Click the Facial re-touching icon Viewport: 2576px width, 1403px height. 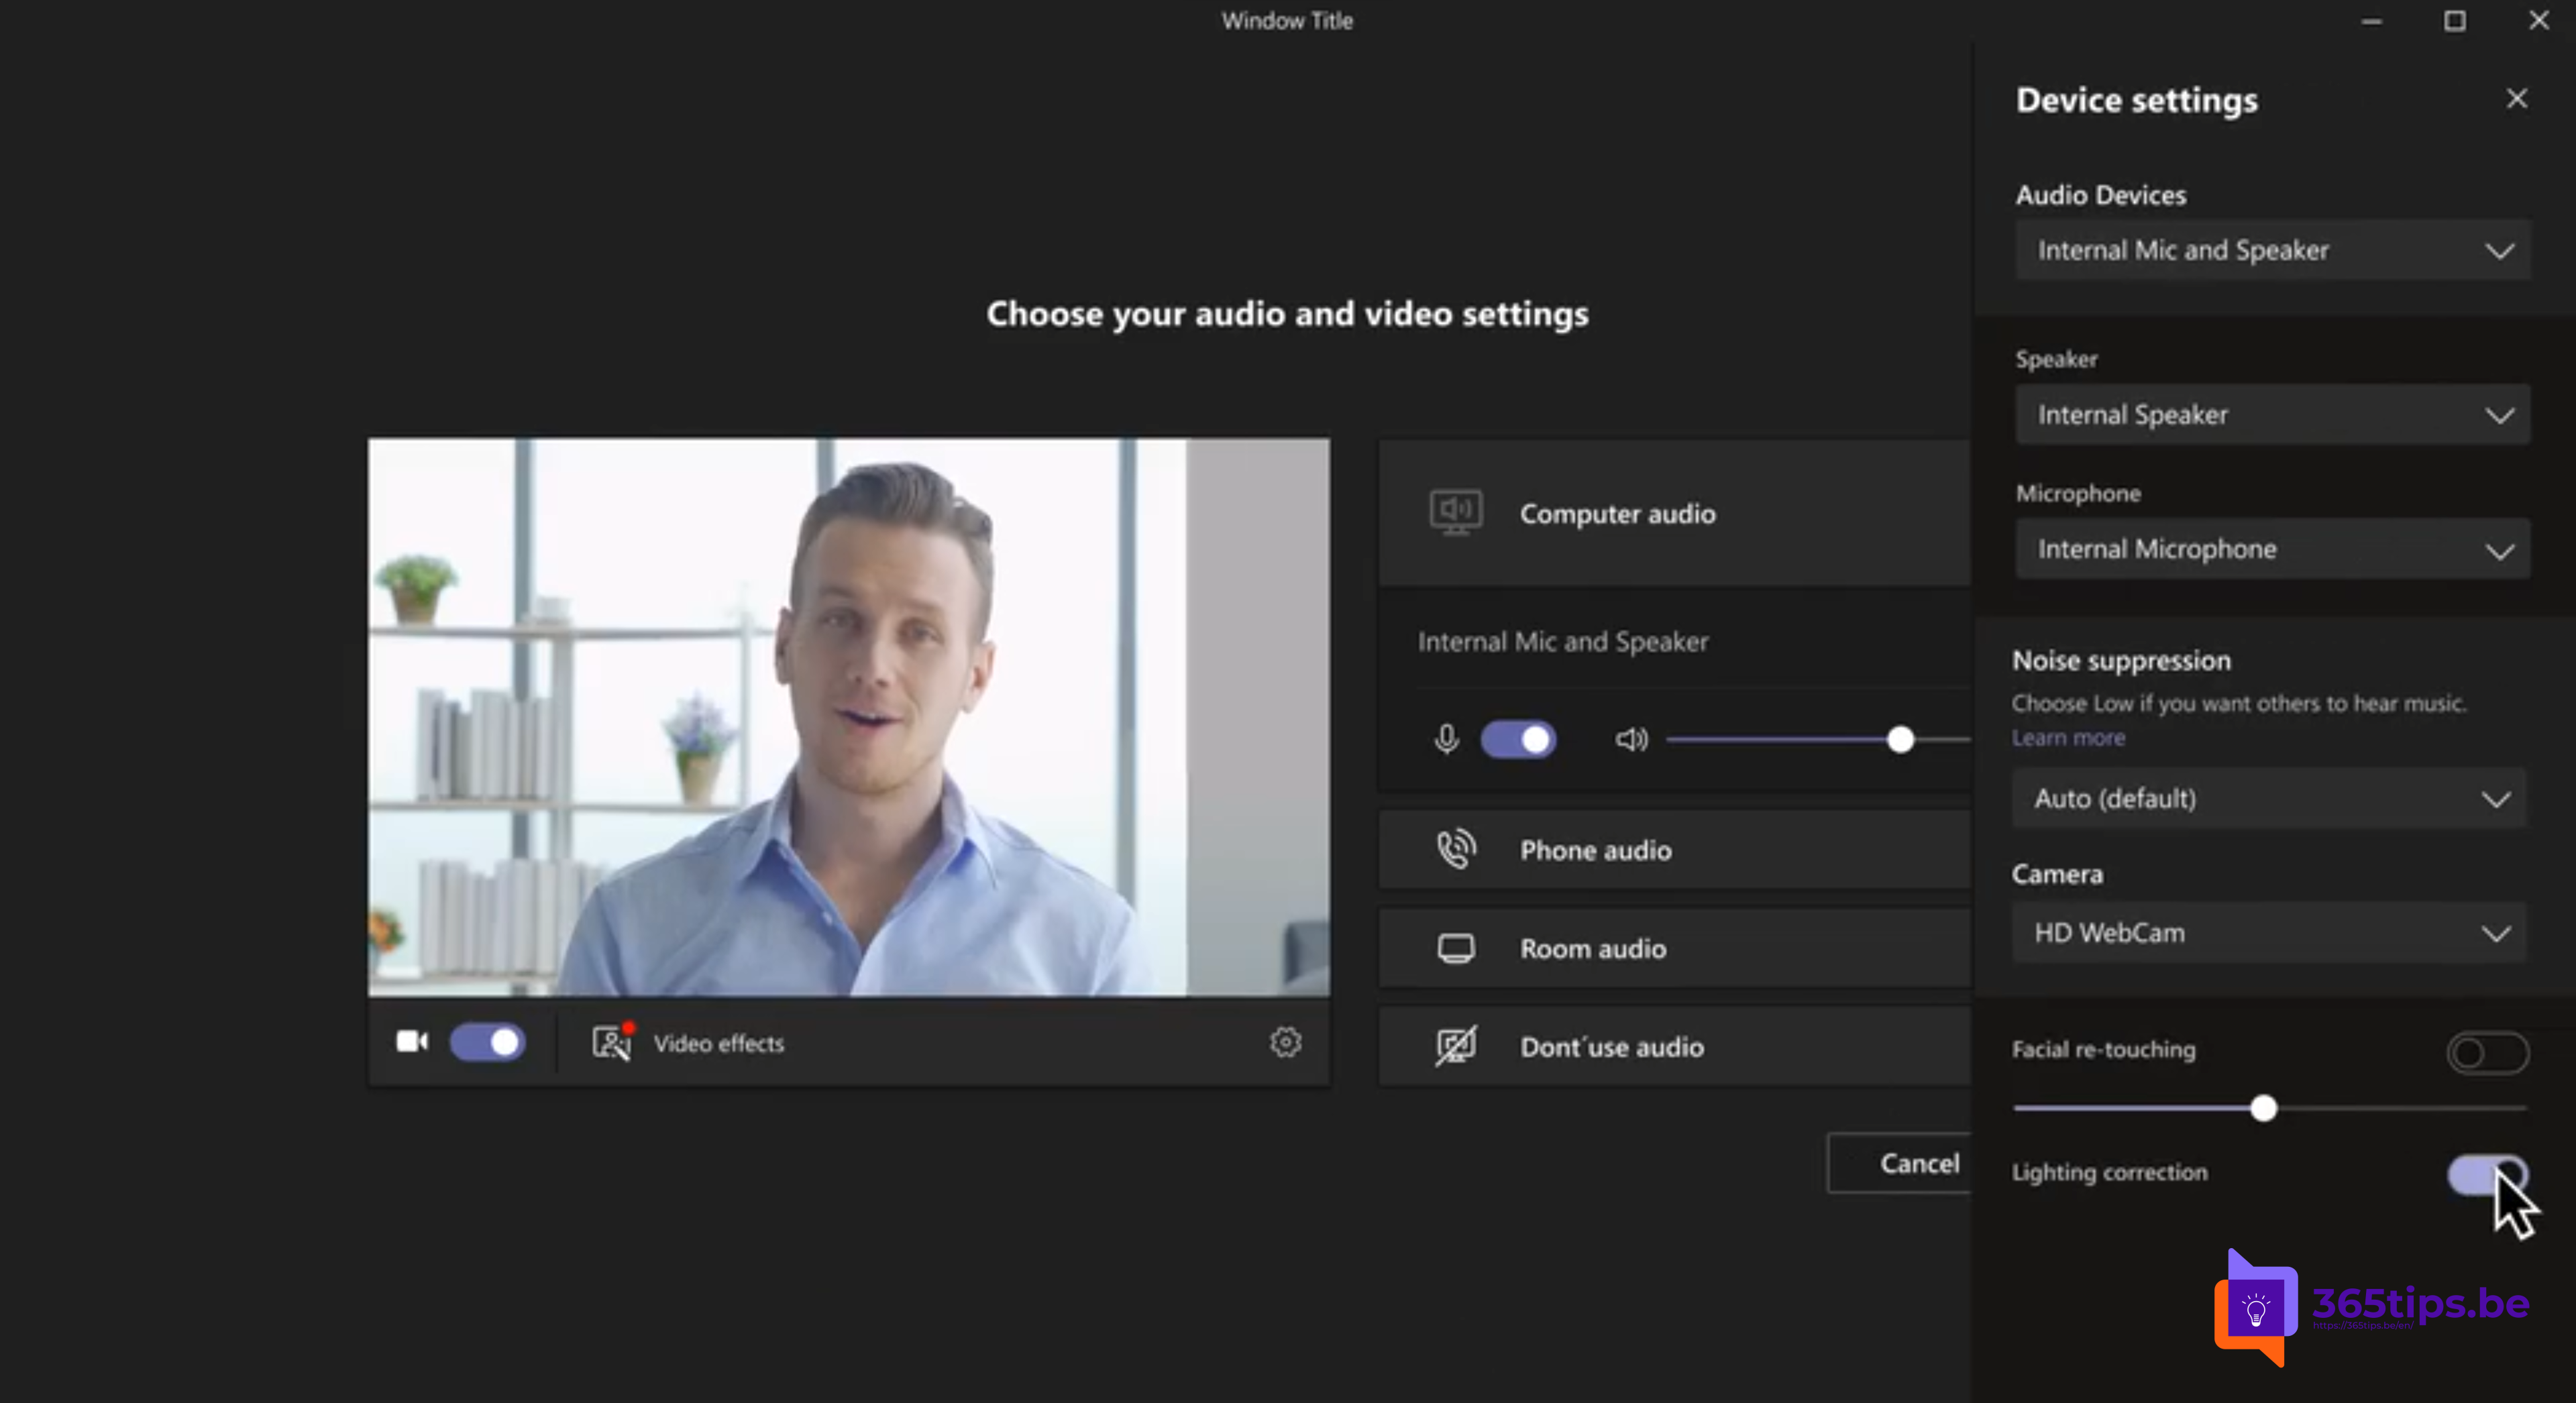click(x=2485, y=1050)
